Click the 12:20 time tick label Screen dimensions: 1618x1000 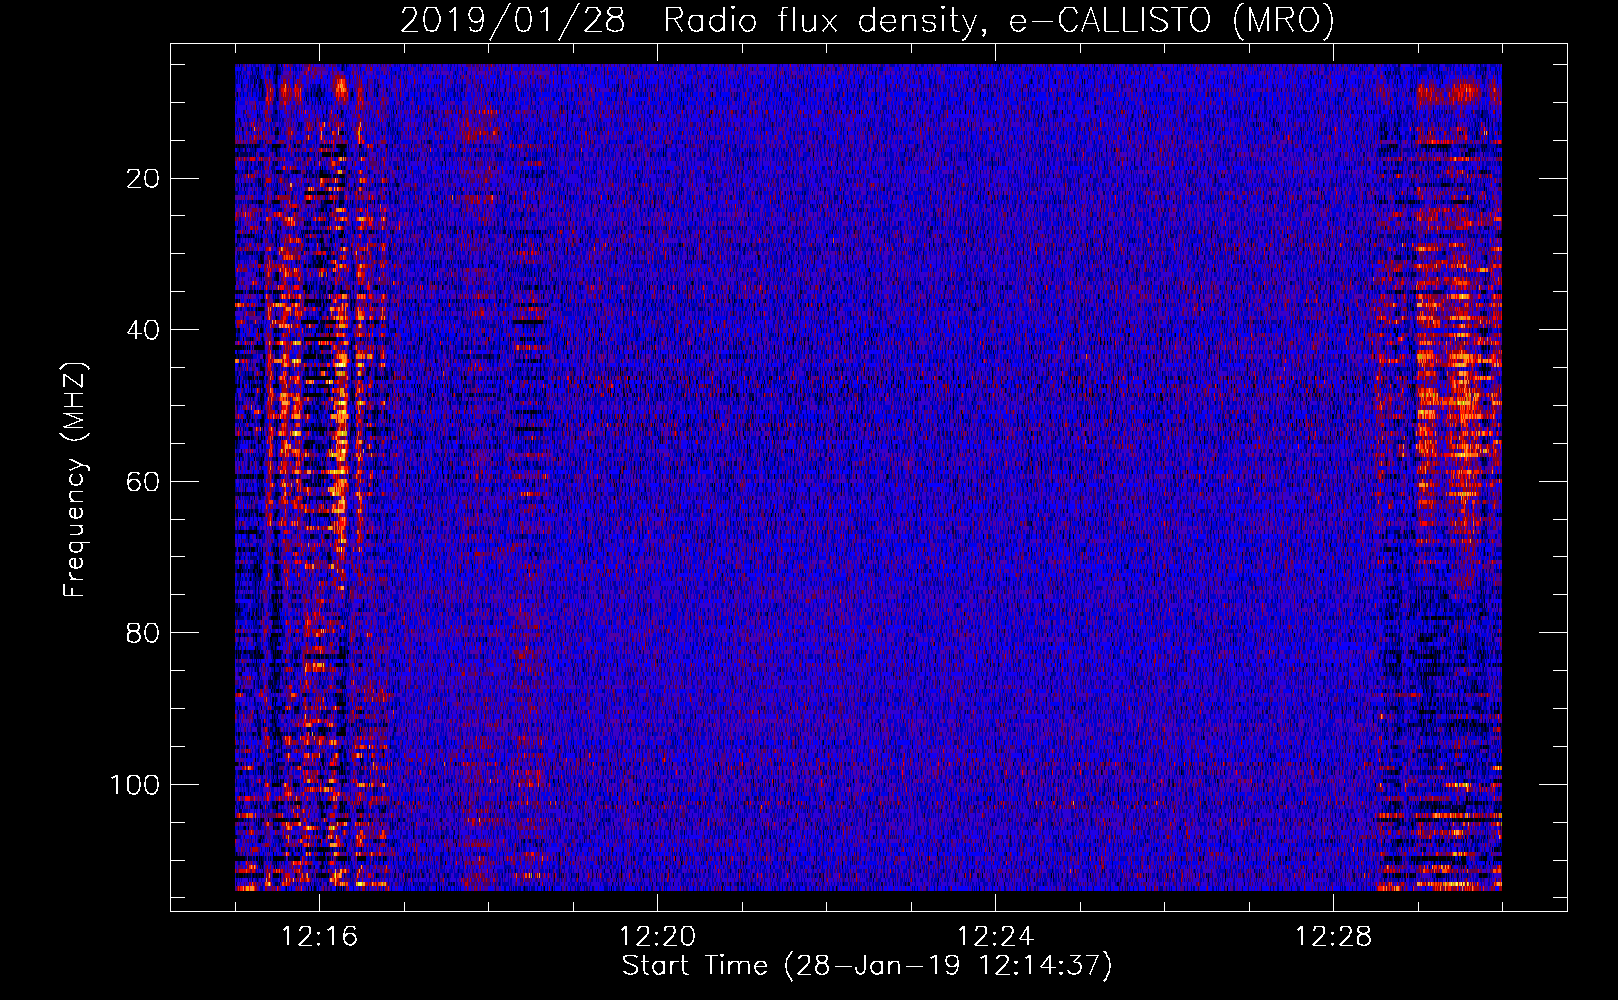(657, 937)
